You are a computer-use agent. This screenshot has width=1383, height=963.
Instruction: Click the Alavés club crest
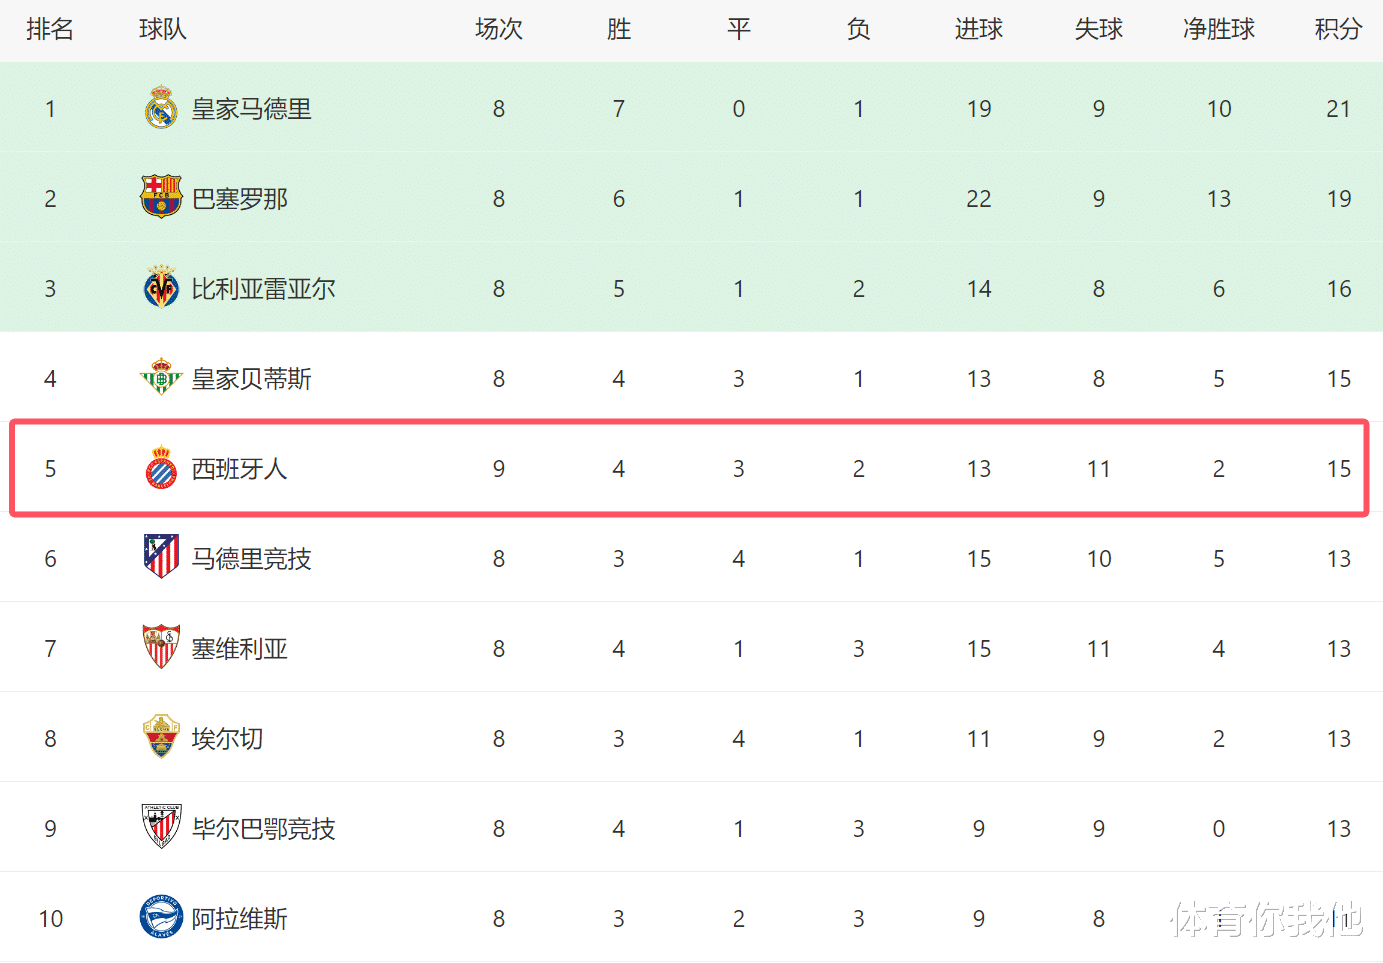click(161, 917)
